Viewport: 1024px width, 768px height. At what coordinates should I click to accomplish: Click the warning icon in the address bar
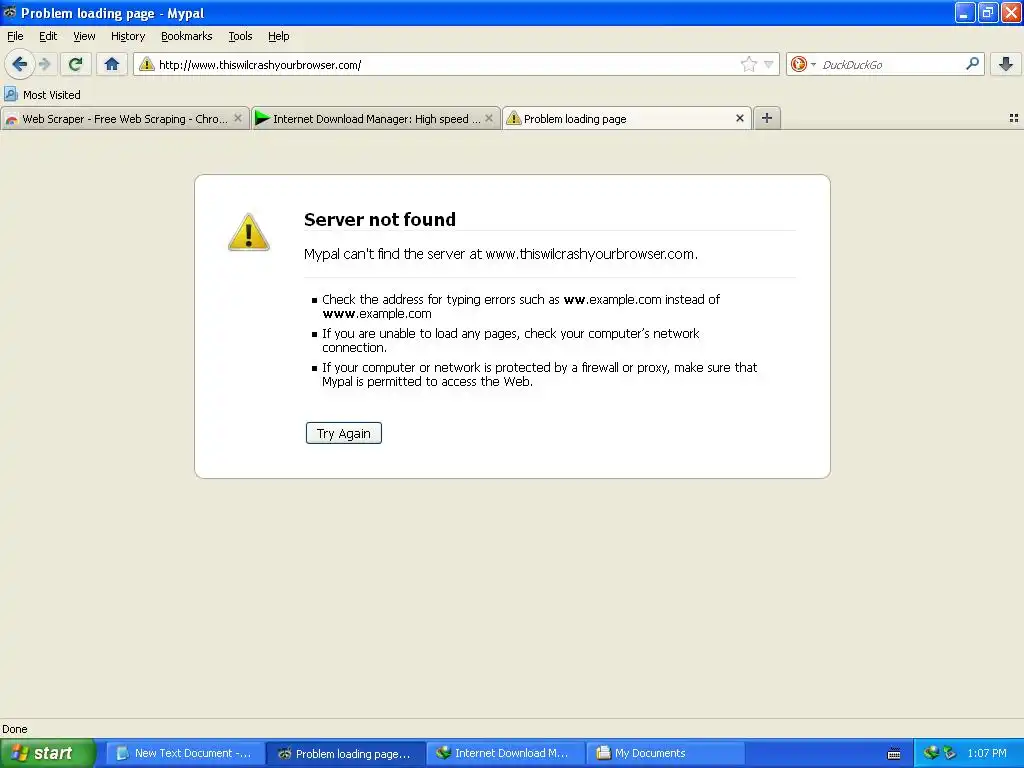coord(146,64)
